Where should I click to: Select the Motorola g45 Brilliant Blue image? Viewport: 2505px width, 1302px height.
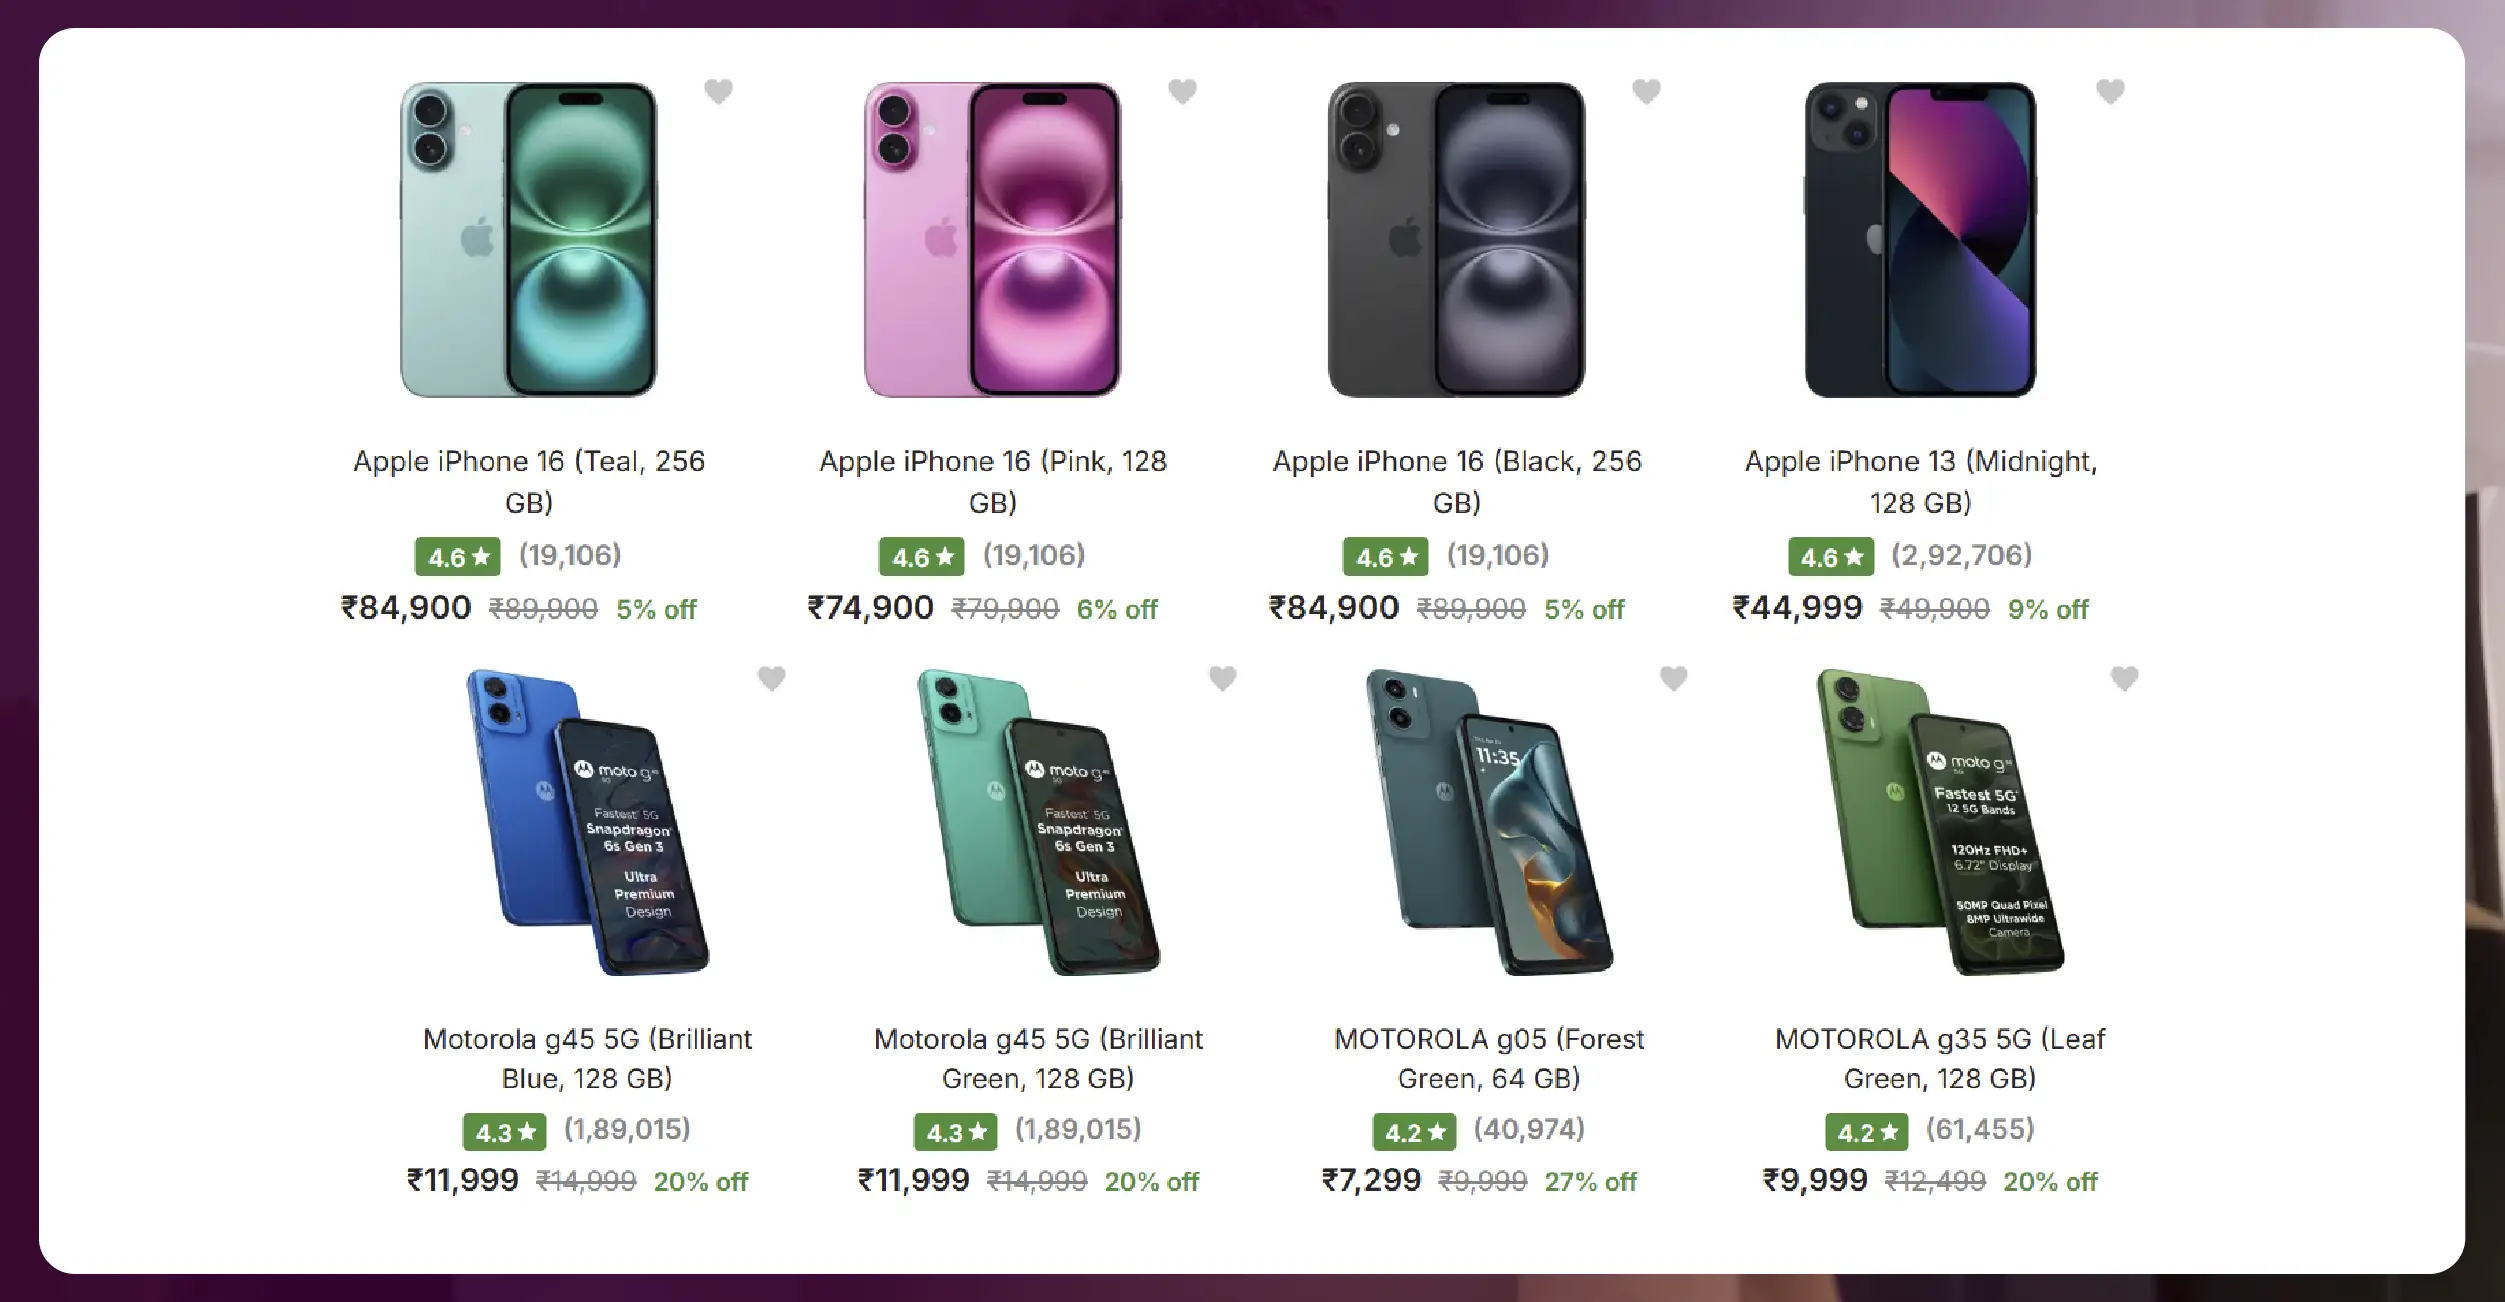pos(588,822)
